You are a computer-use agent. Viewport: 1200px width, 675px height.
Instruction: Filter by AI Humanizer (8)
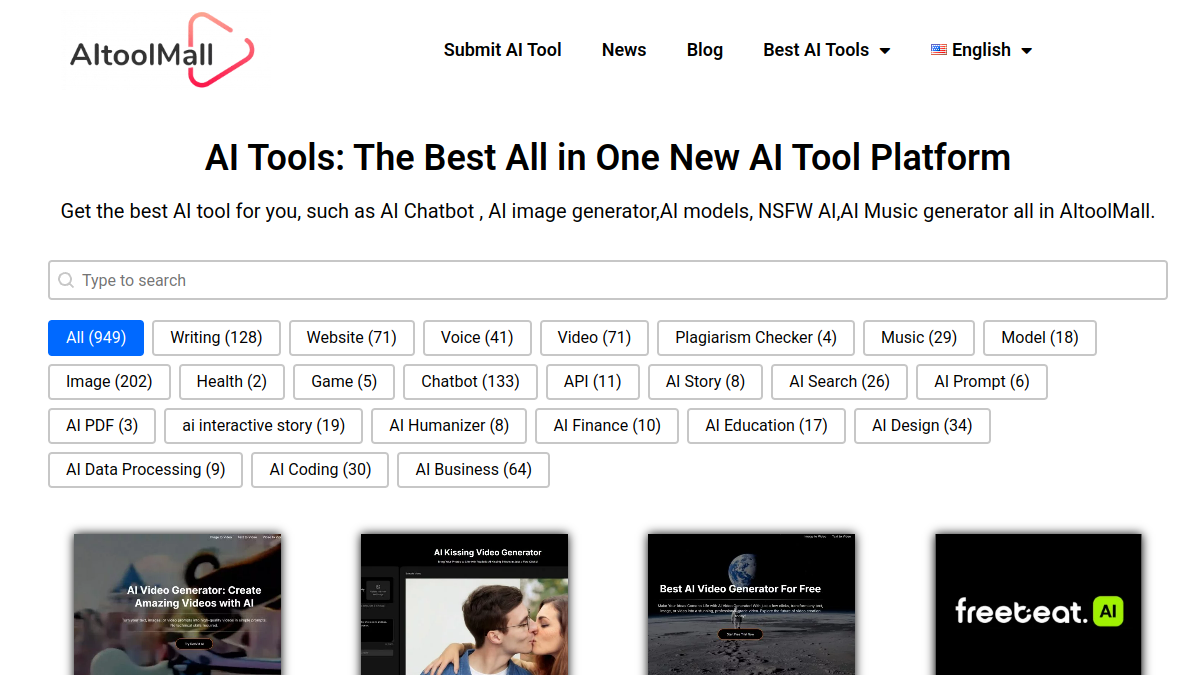[449, 426]
